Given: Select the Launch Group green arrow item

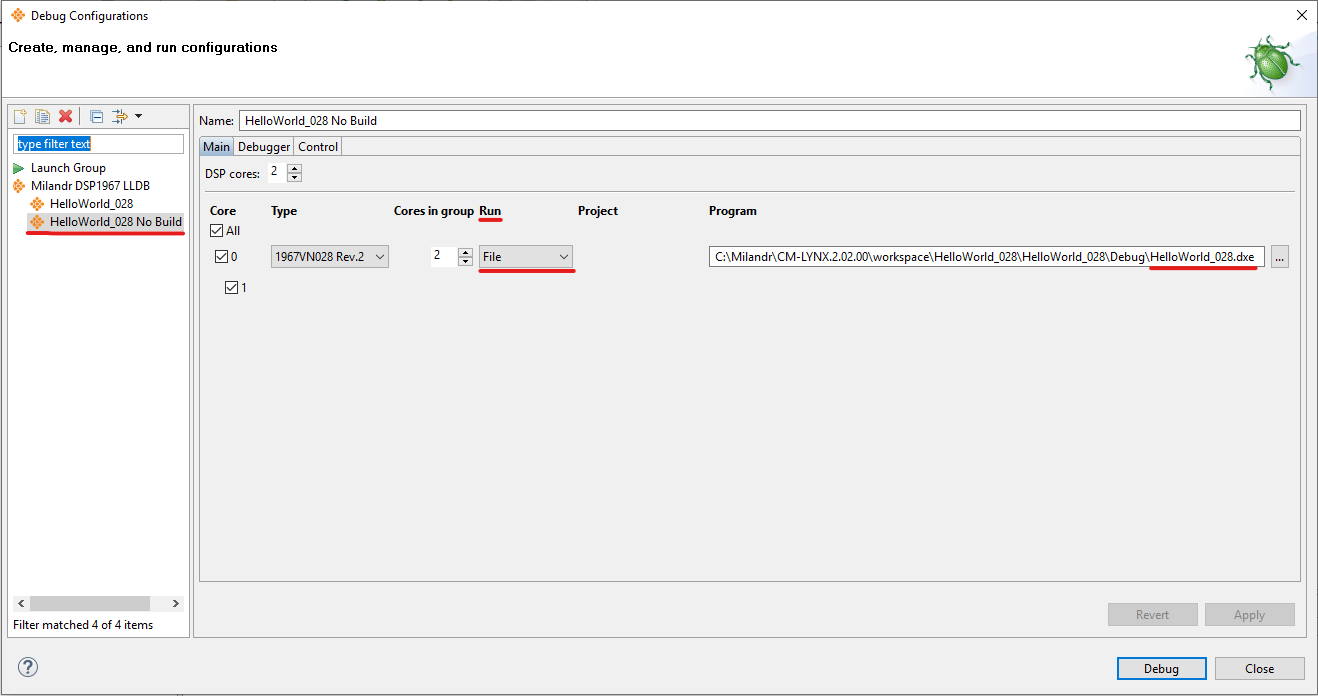Looking at the screenshot, I should tap(67, 168).
